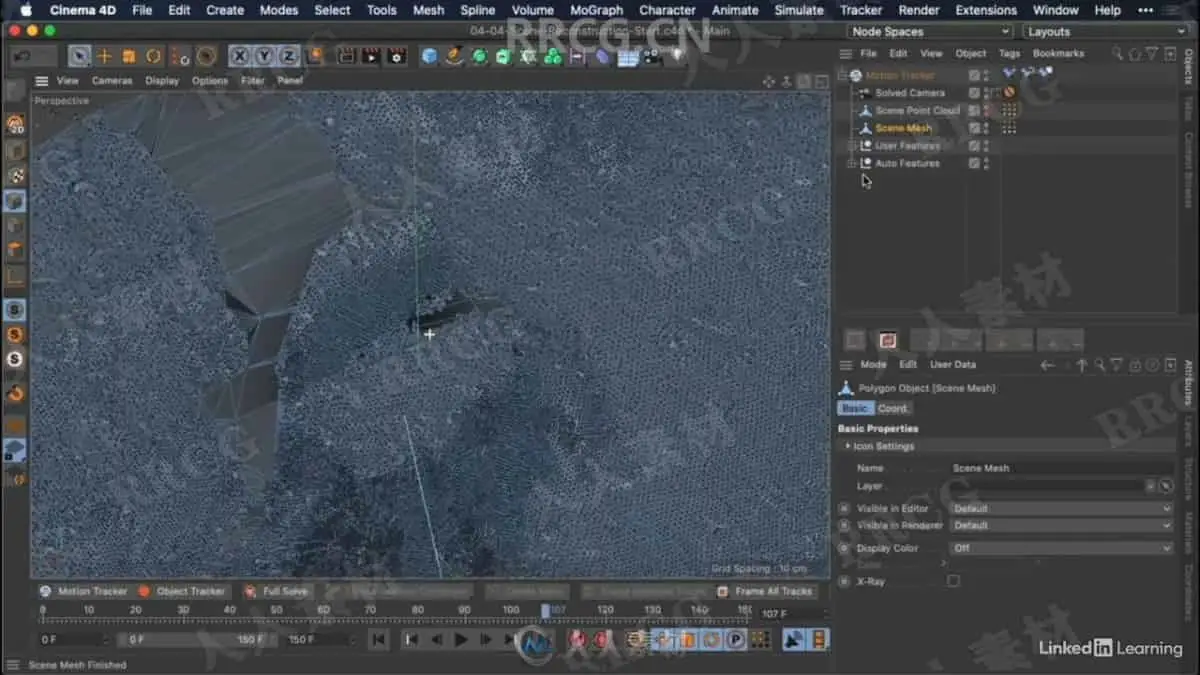Image resolution: width=1200 pixels, height=675 pixels.
Task: Click the Name field containing Scene Mesh
Action: pyautogui.click(x=1062, y=468)
